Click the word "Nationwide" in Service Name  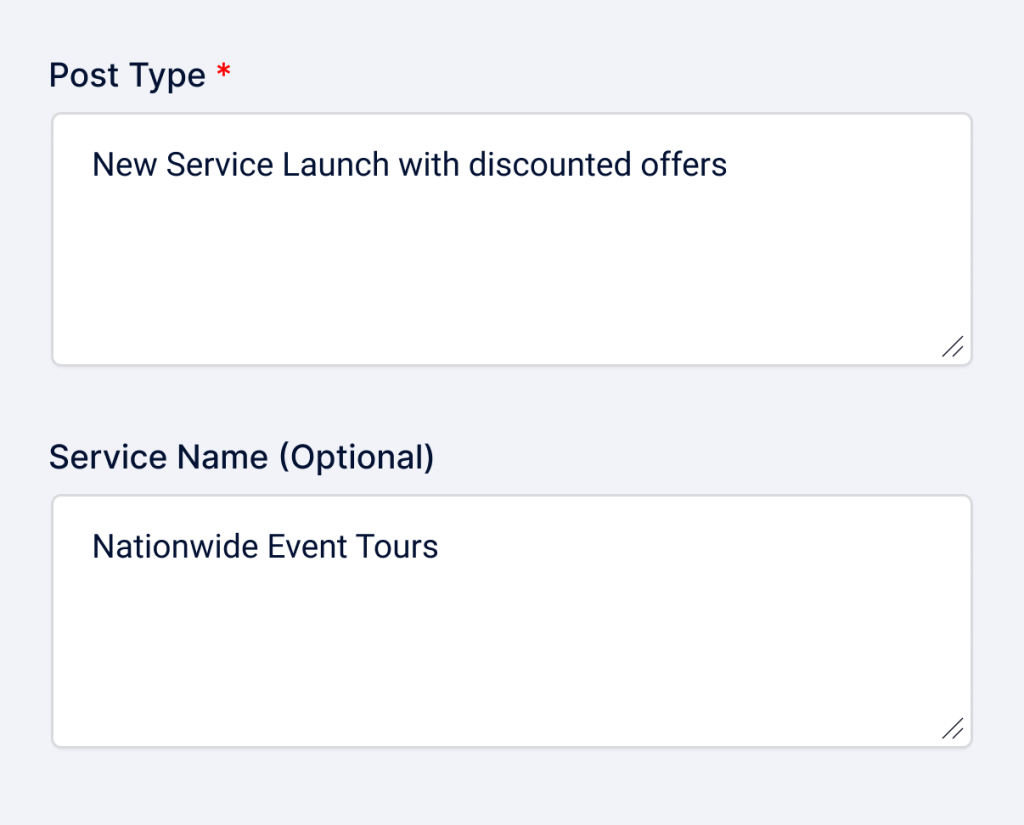[x=176, y=547]
